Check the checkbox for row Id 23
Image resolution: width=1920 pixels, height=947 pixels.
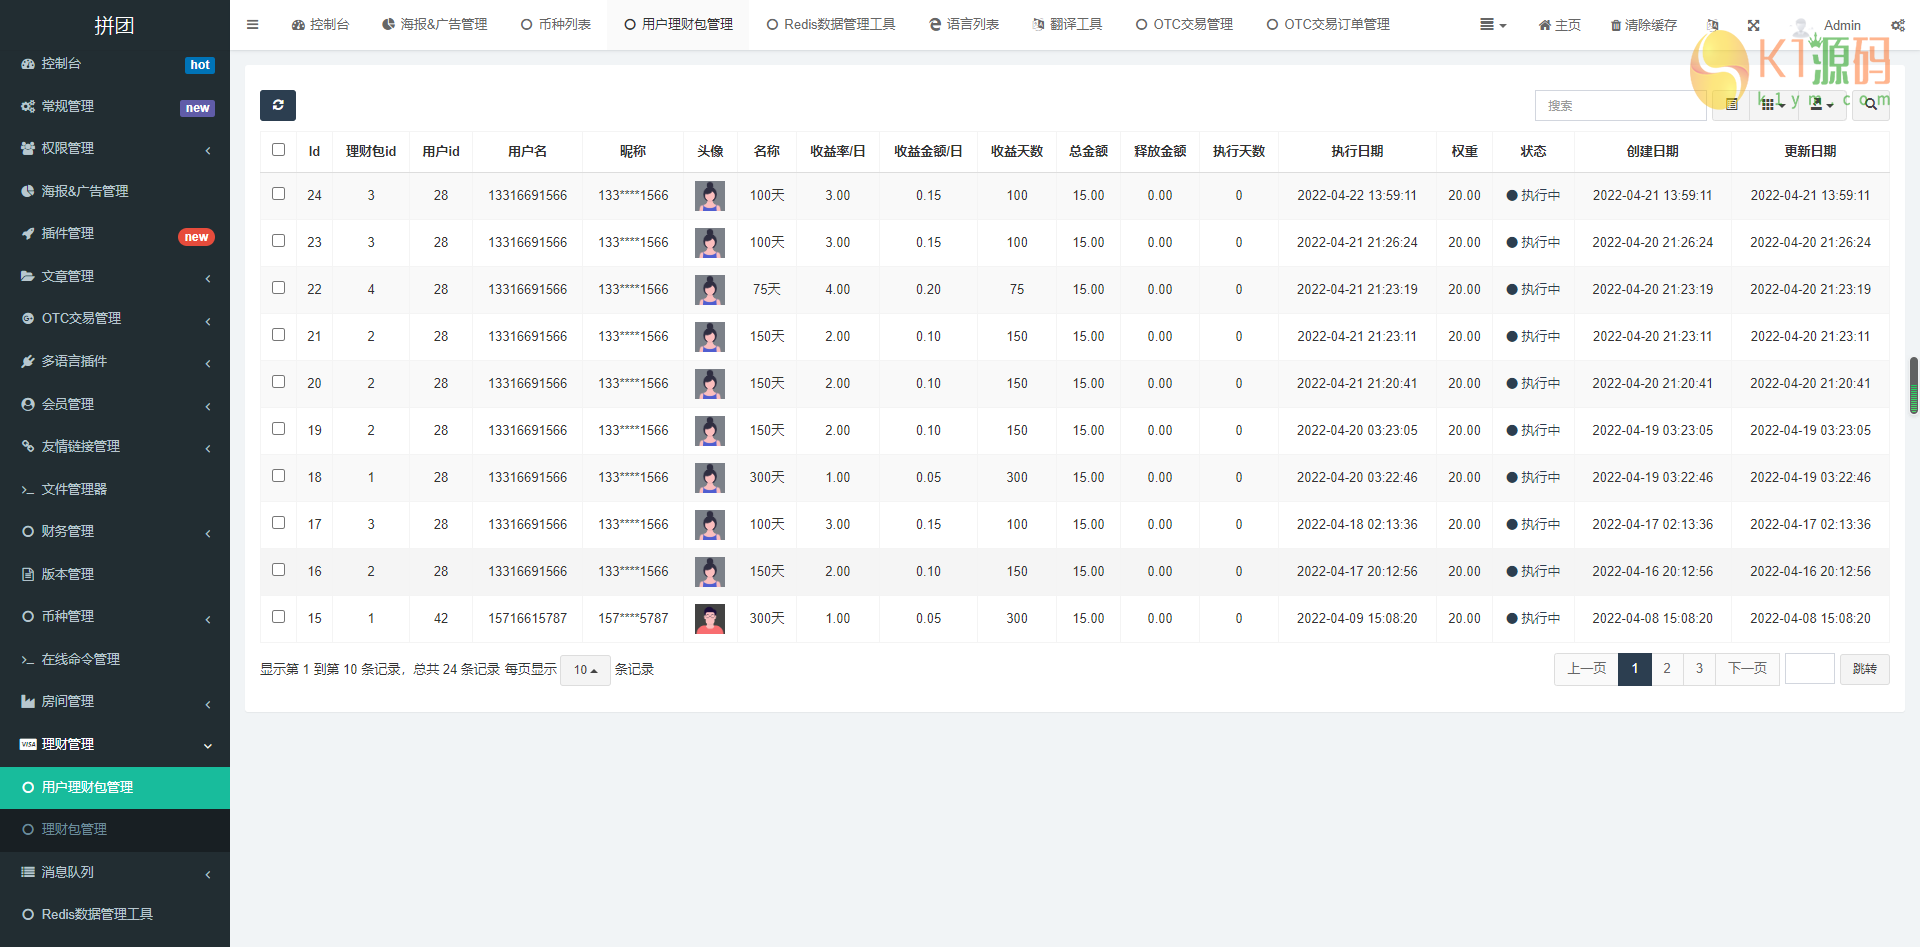pyautogui.click(x=278, y=241)
